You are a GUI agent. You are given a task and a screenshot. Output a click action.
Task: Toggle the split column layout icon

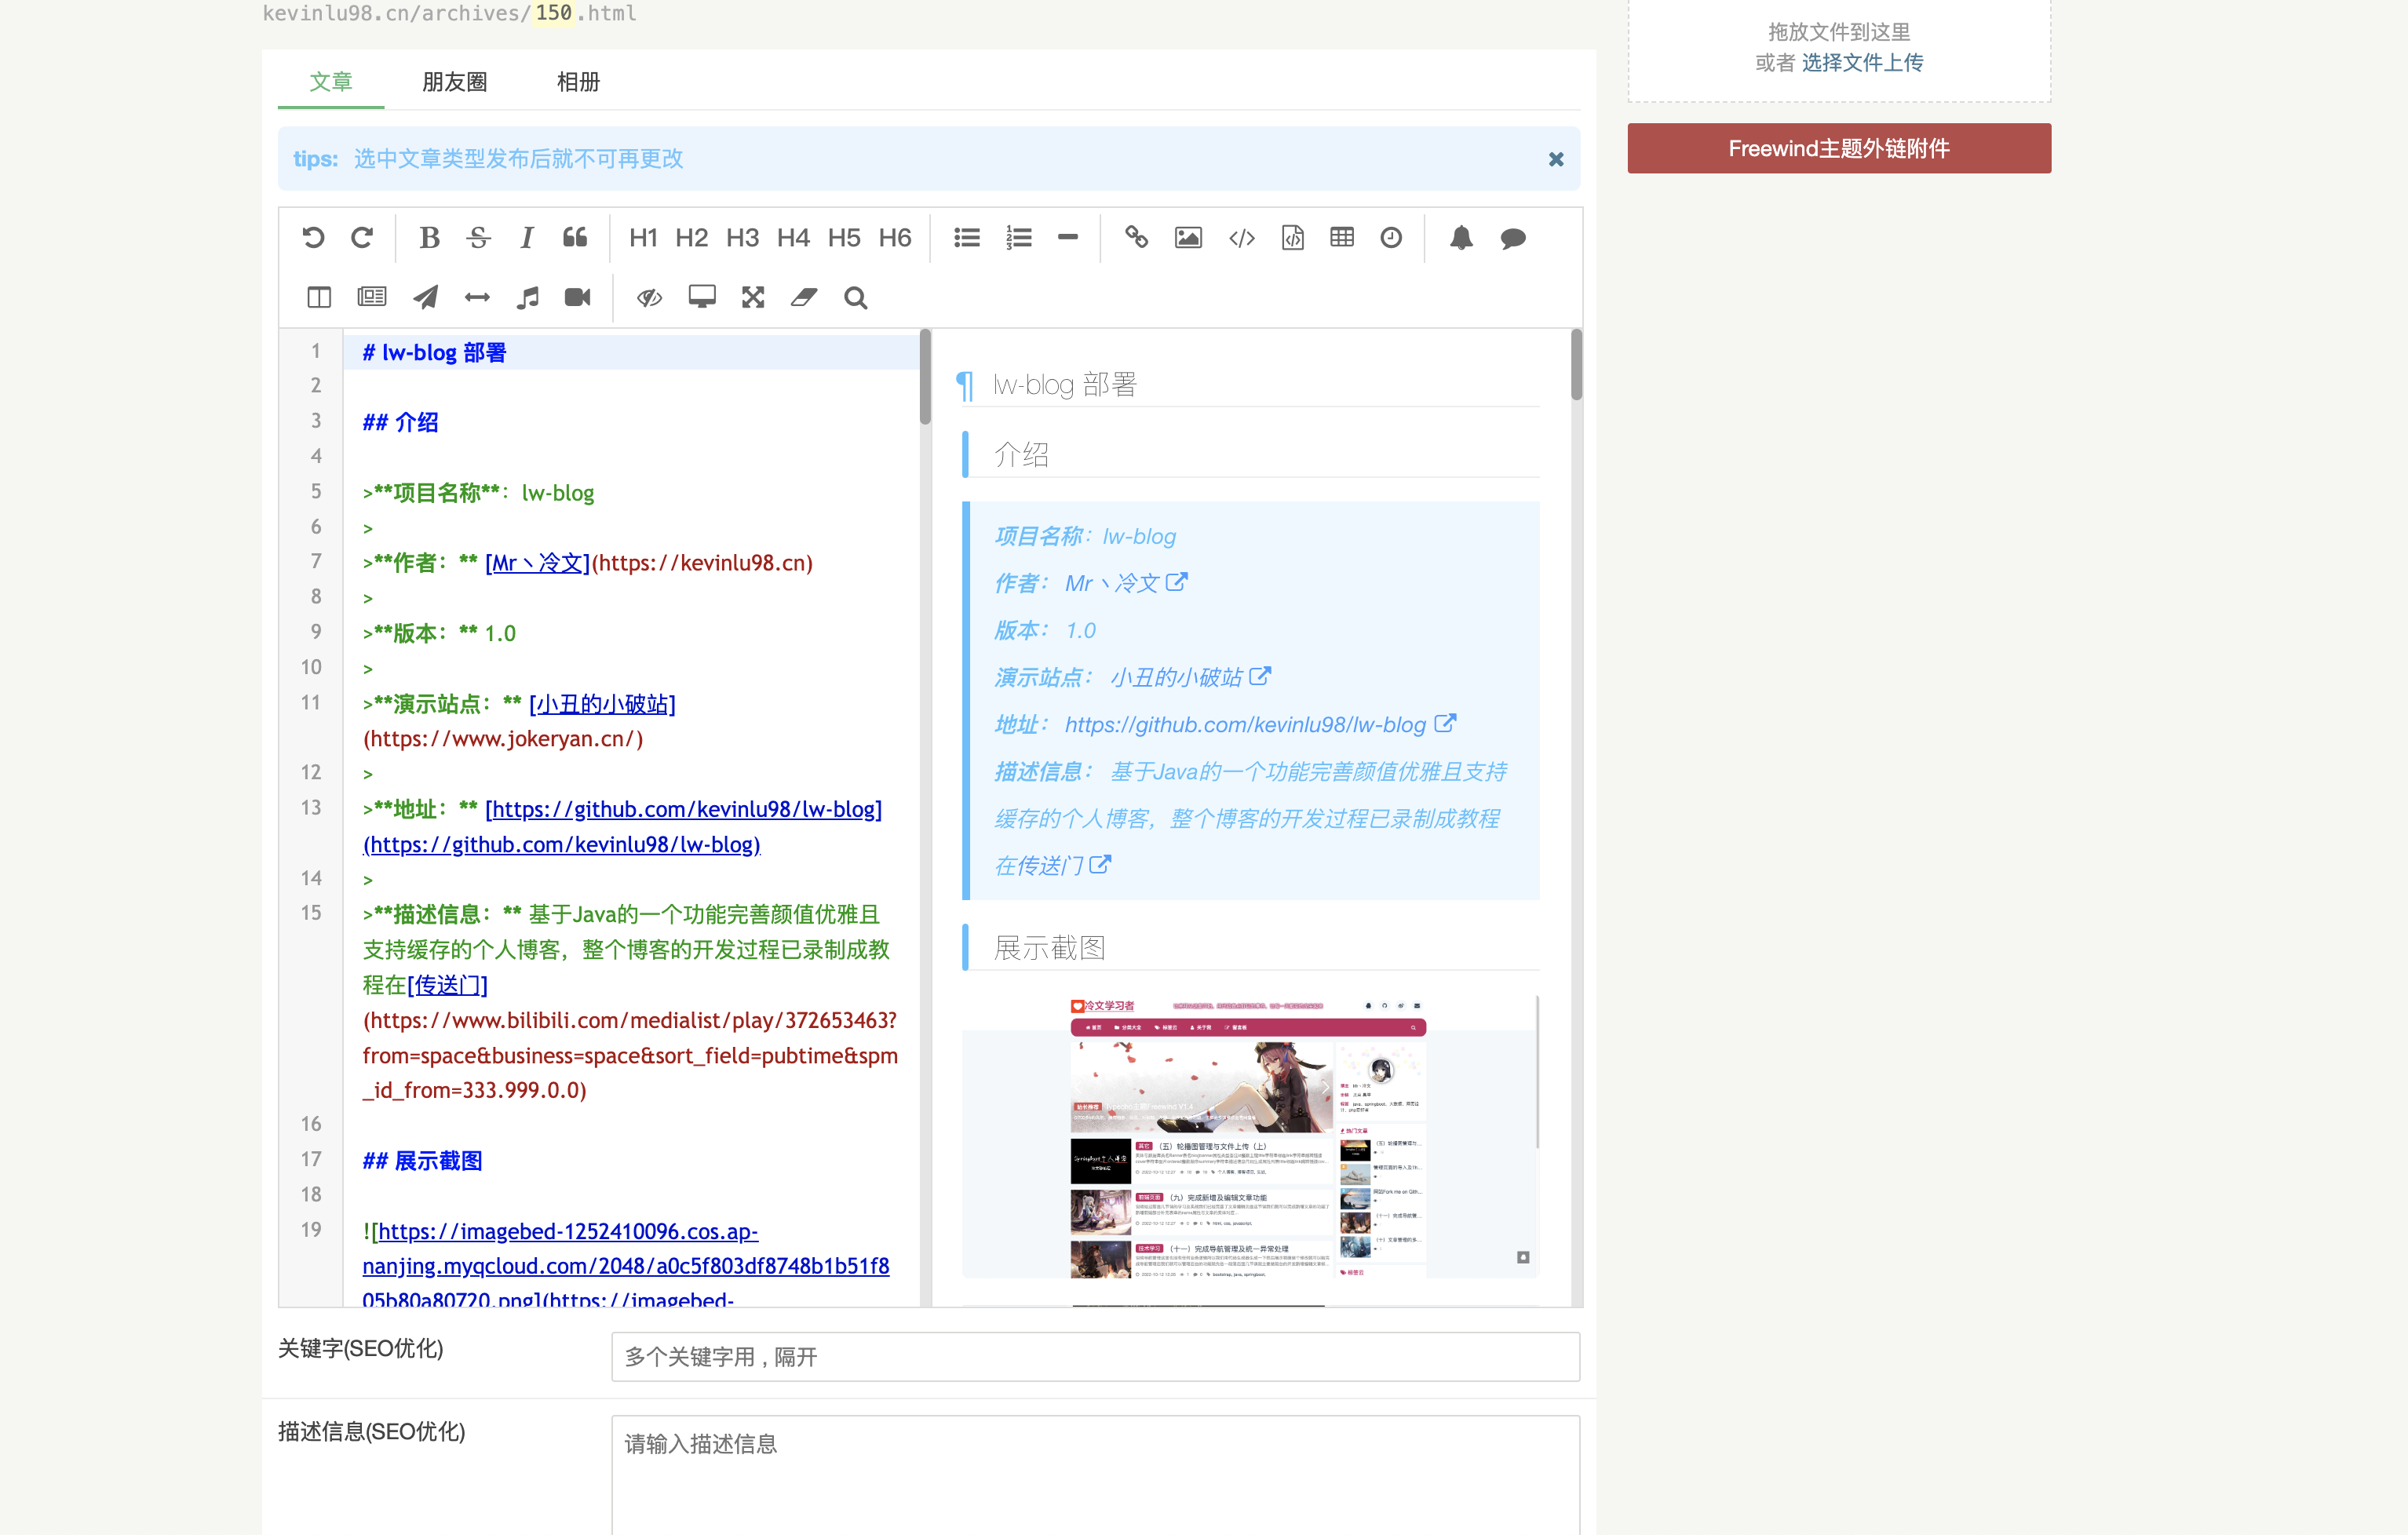[319, 298]
